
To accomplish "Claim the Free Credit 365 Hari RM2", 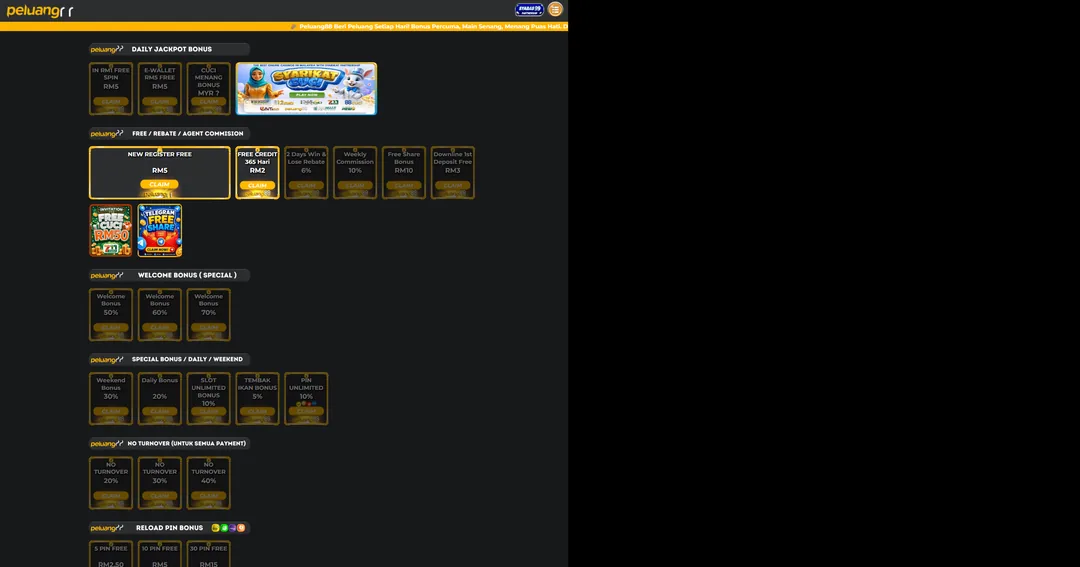I will (x=258, y=185).
